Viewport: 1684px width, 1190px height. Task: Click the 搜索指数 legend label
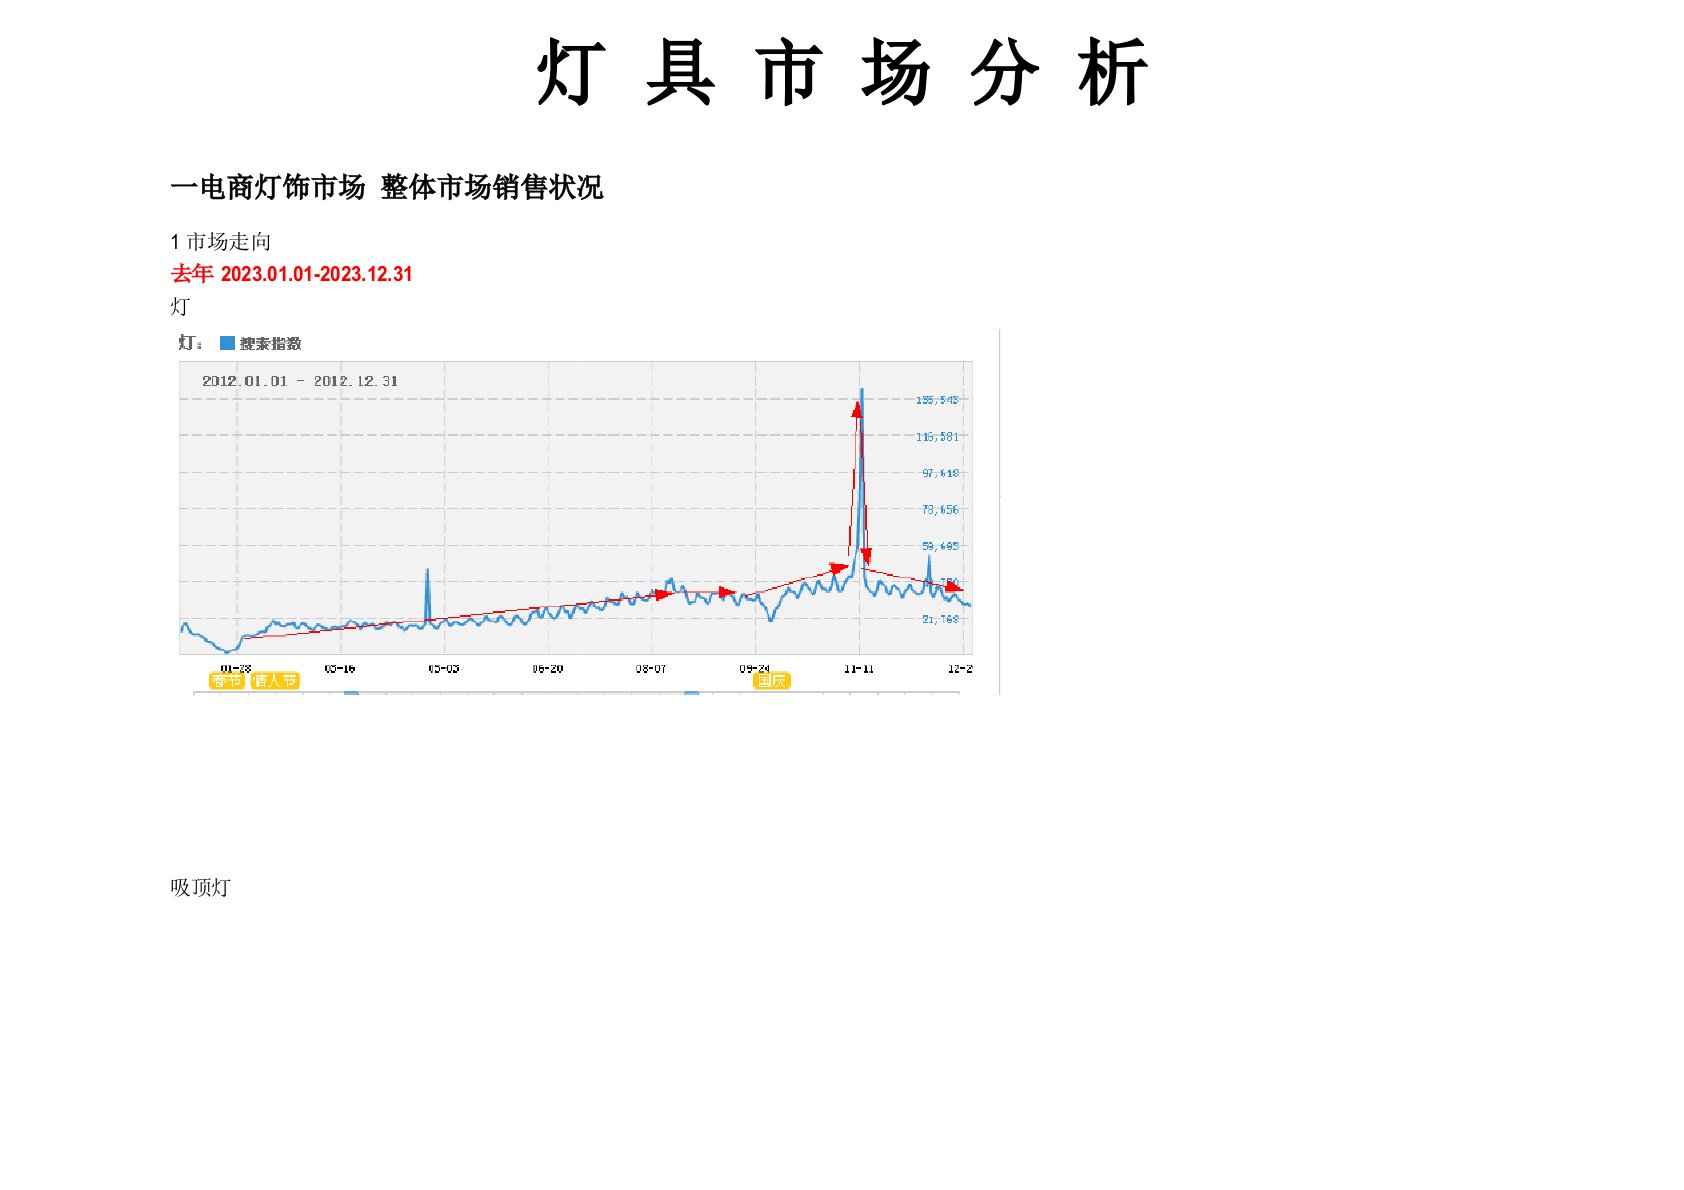coord(270,343)
